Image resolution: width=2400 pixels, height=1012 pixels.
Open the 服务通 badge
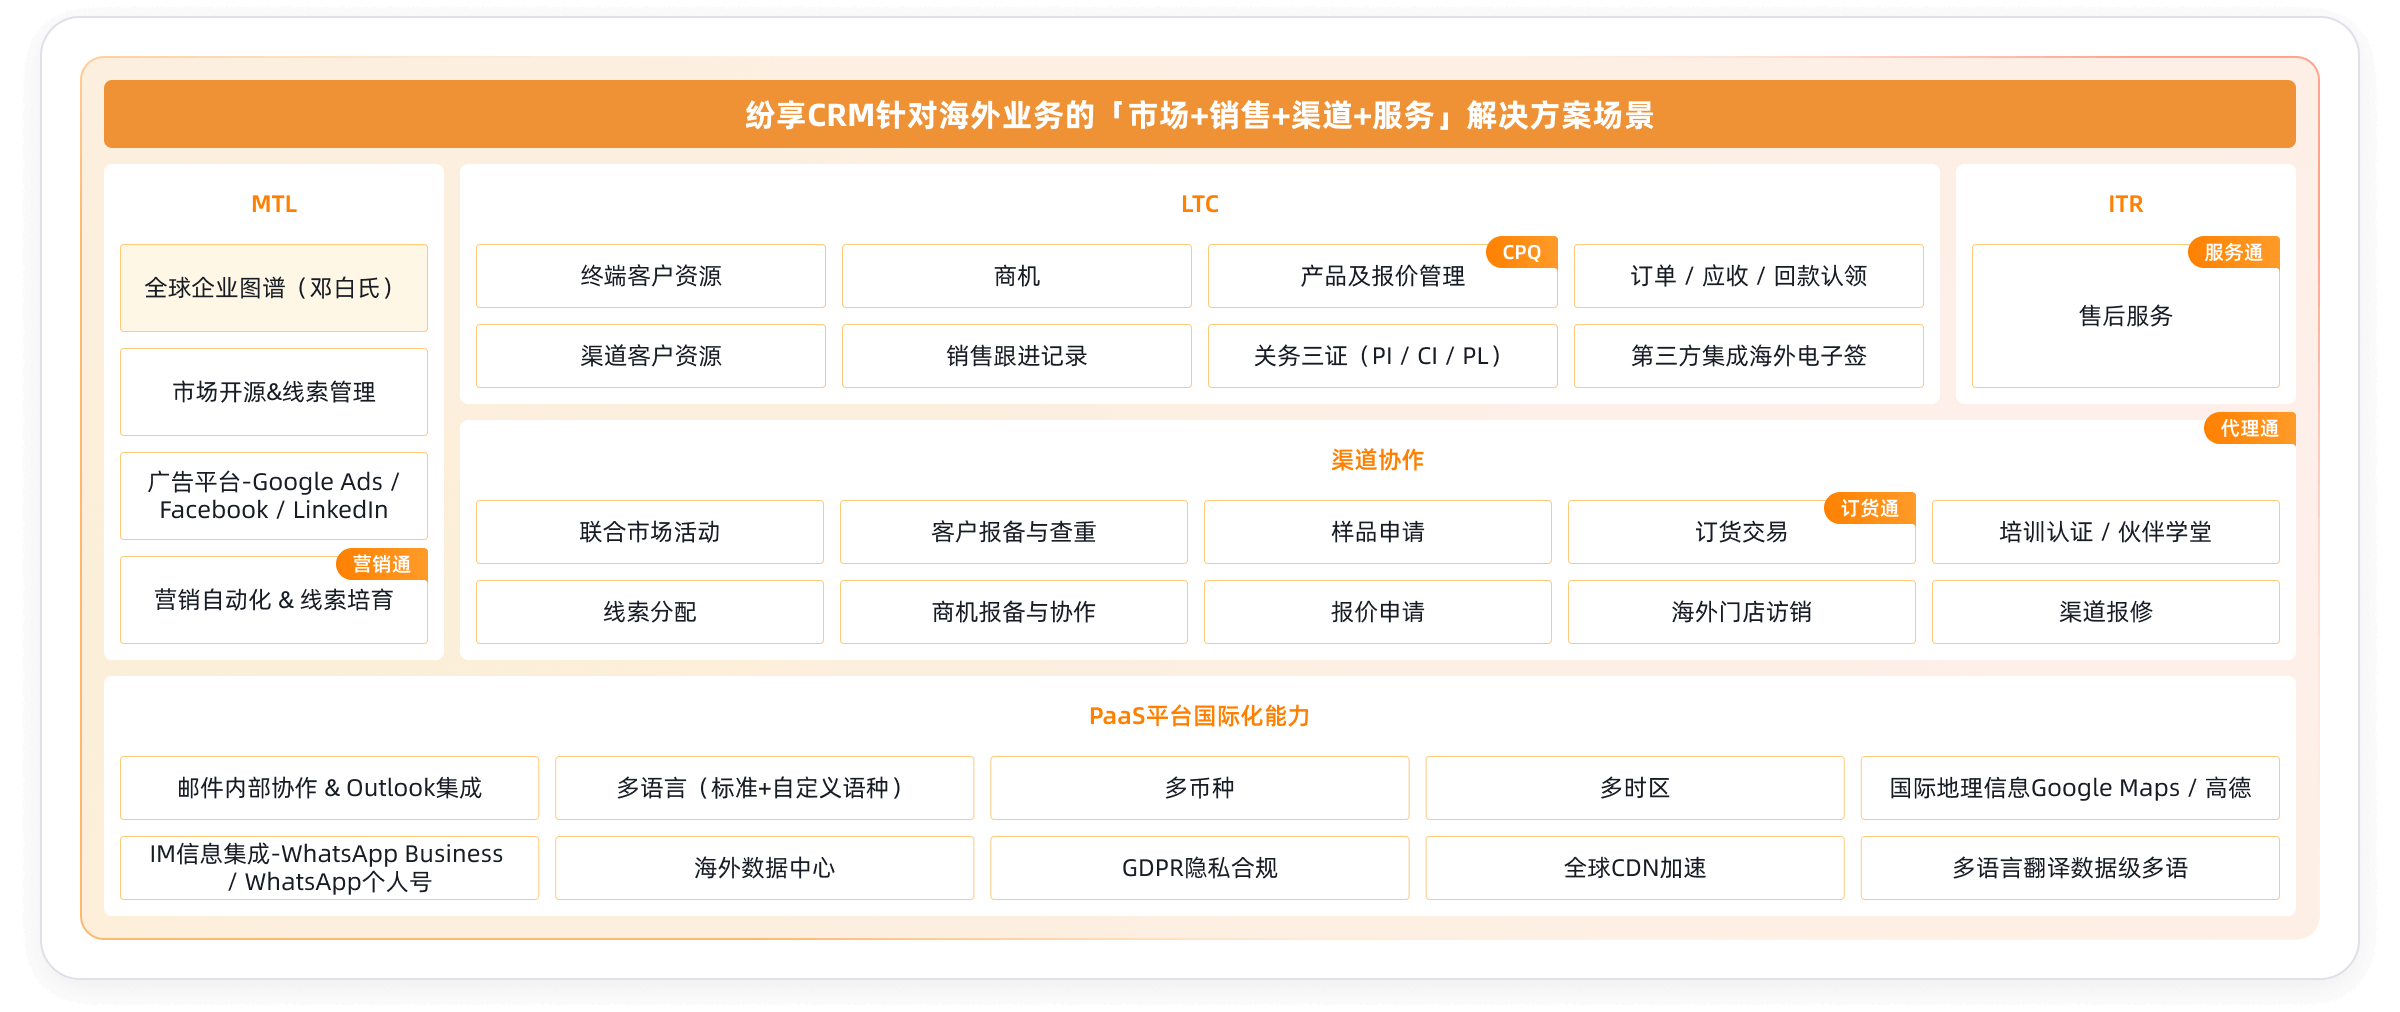[2233, 252]
